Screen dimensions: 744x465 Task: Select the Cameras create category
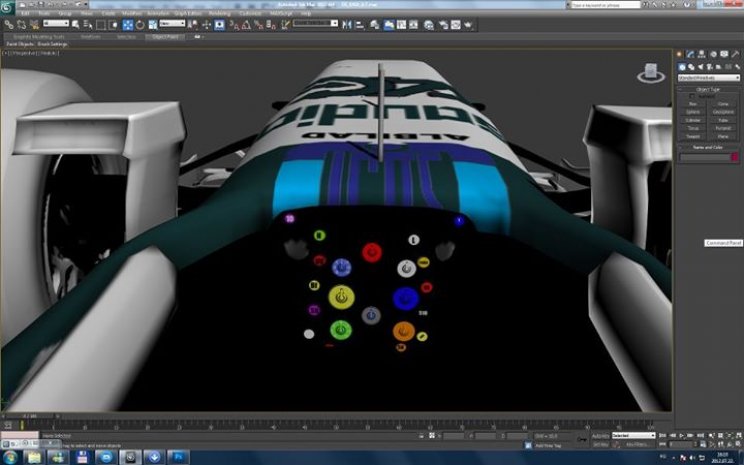click(710, 67)
